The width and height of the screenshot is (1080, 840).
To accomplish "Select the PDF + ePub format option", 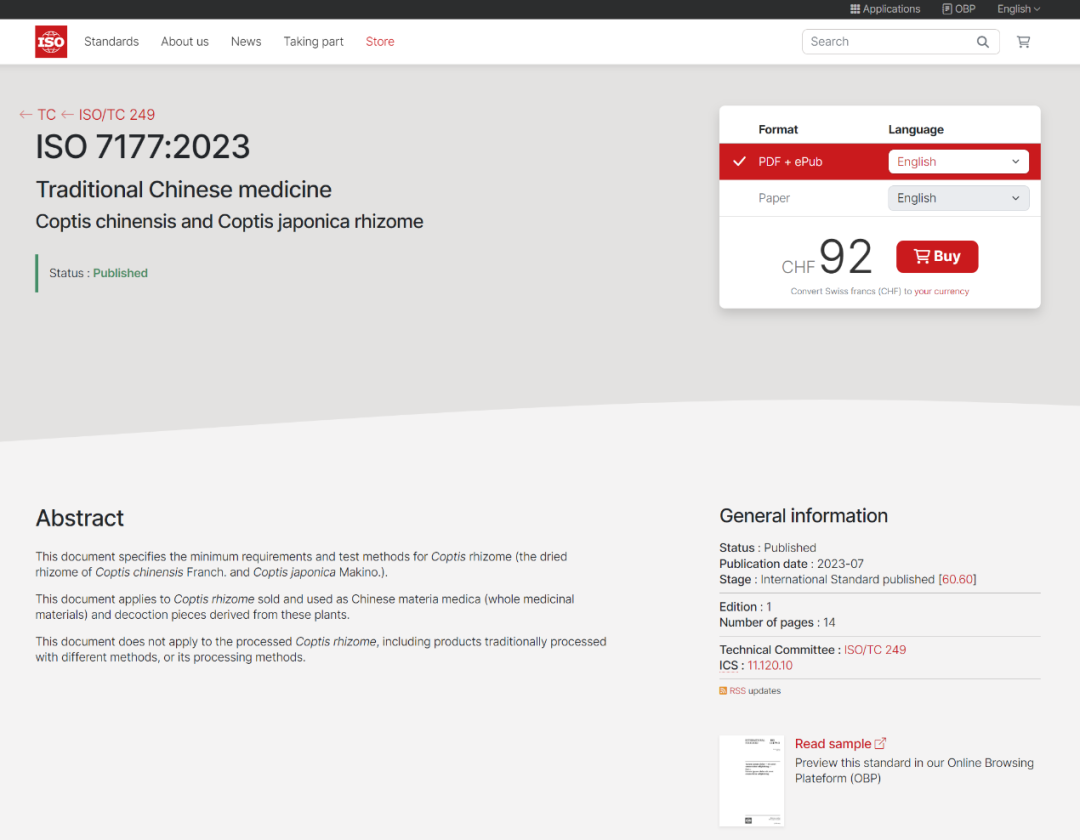I will tap(790, 162).
